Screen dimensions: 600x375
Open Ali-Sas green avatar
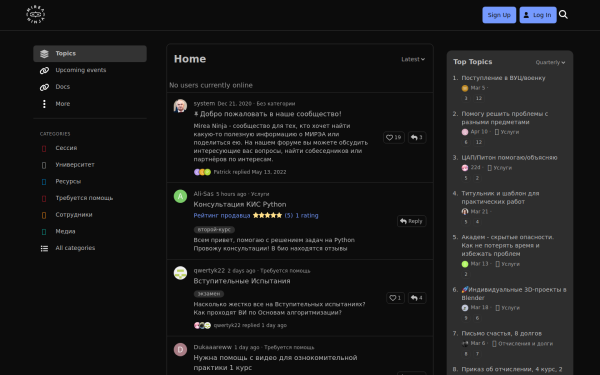(180, 196)
